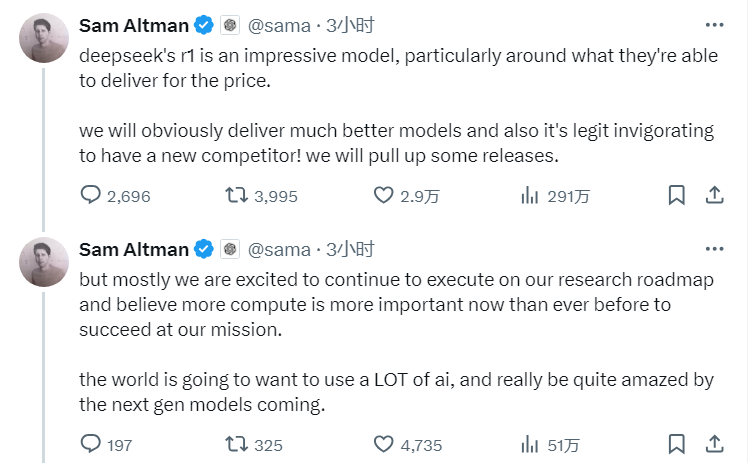
Task: Reply to the deepseek r1 tweet
Action: click(91, 196)
